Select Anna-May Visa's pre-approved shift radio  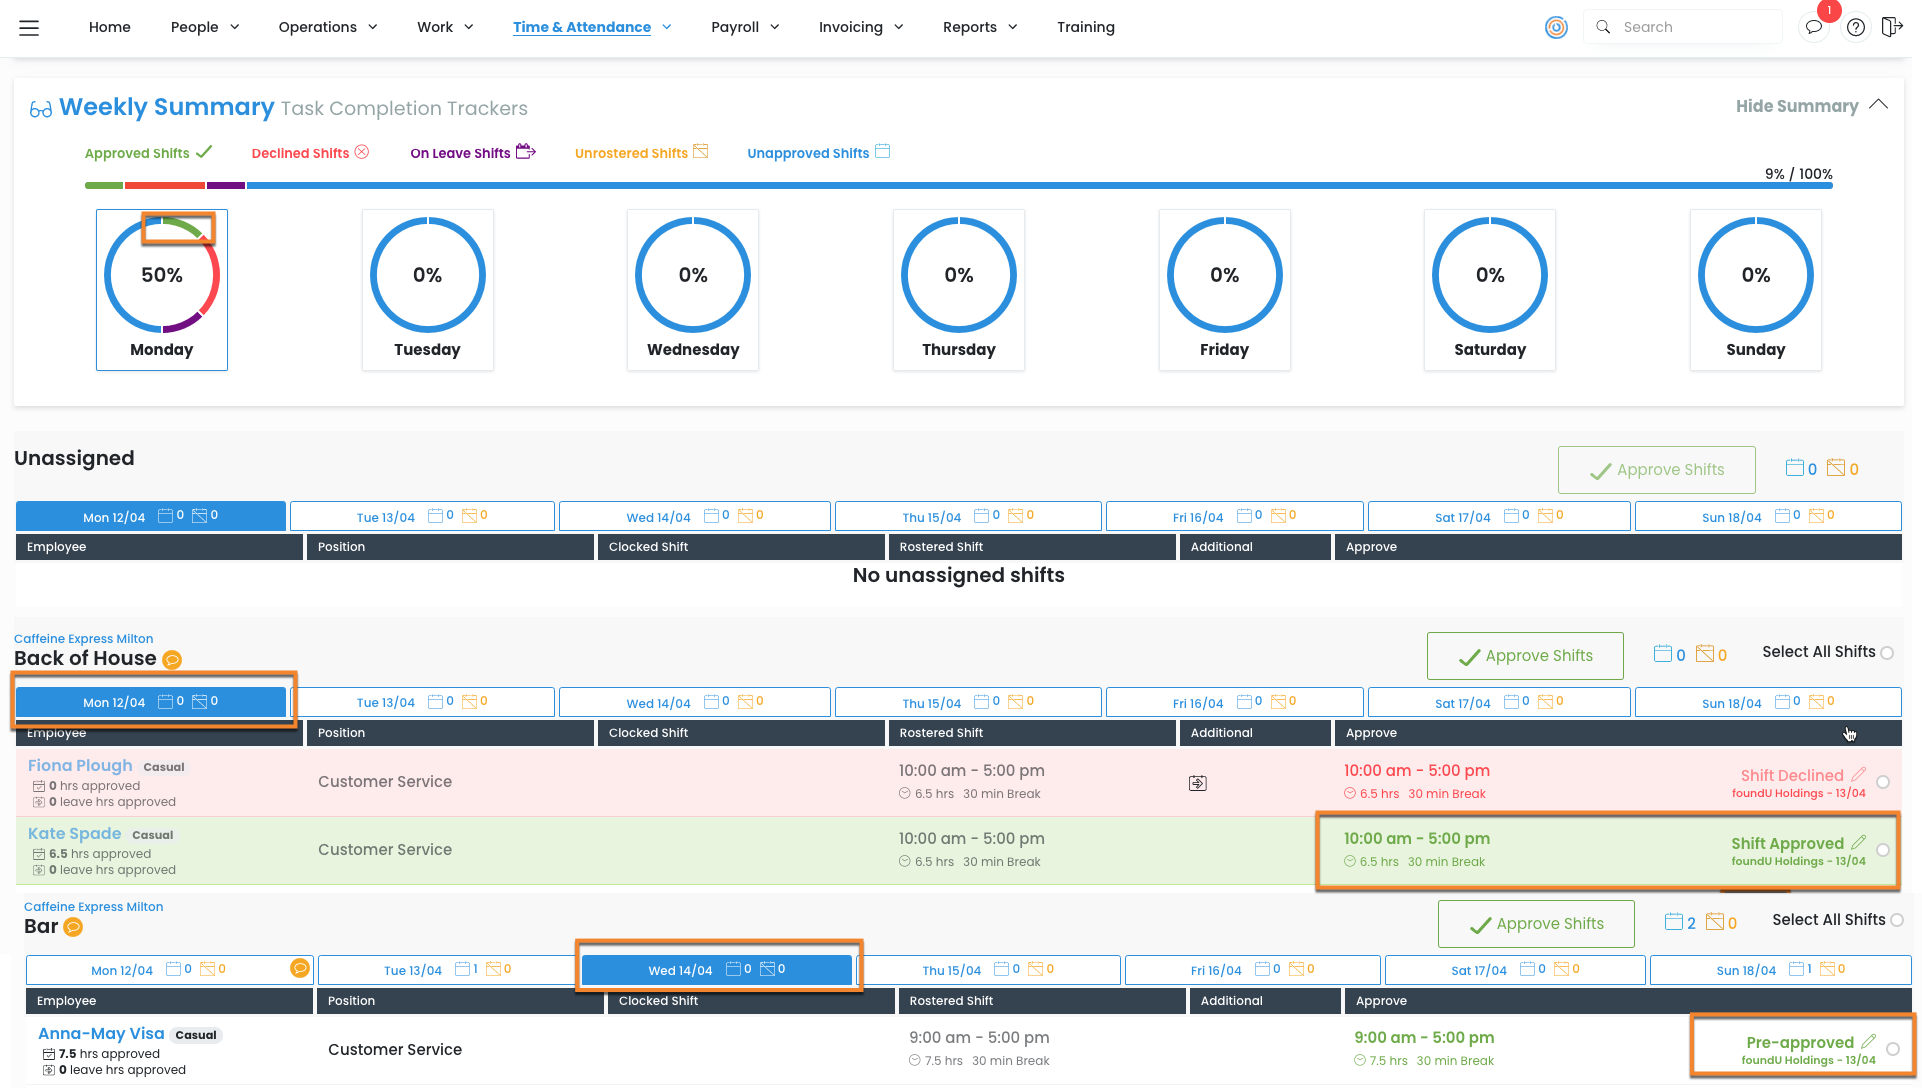point(1893,1049)
